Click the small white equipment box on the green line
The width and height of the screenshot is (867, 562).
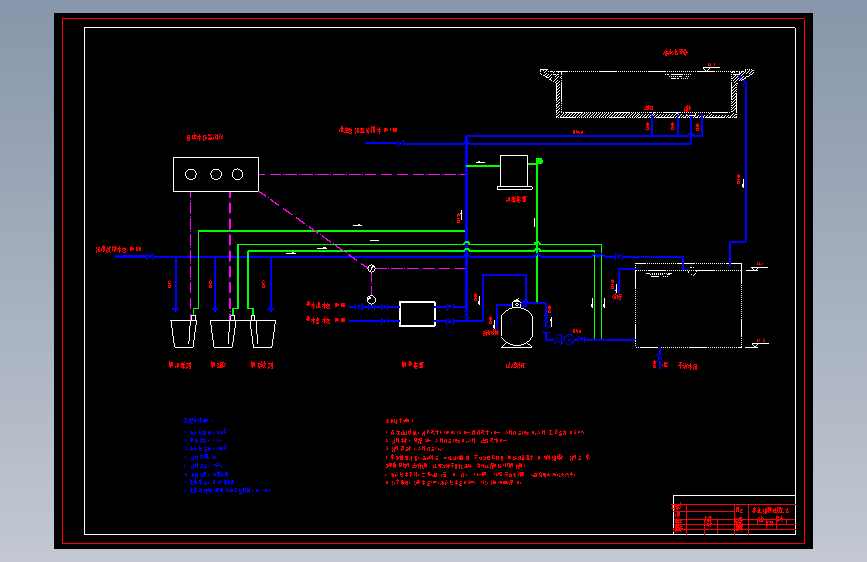click(514, 172)
